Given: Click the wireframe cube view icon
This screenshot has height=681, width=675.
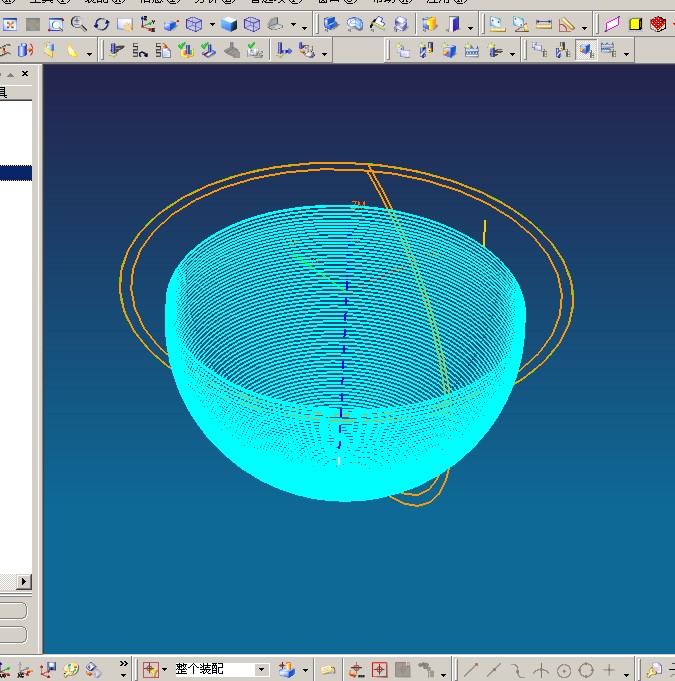Looking at the screenshot, I should click(x=194, y=24).
